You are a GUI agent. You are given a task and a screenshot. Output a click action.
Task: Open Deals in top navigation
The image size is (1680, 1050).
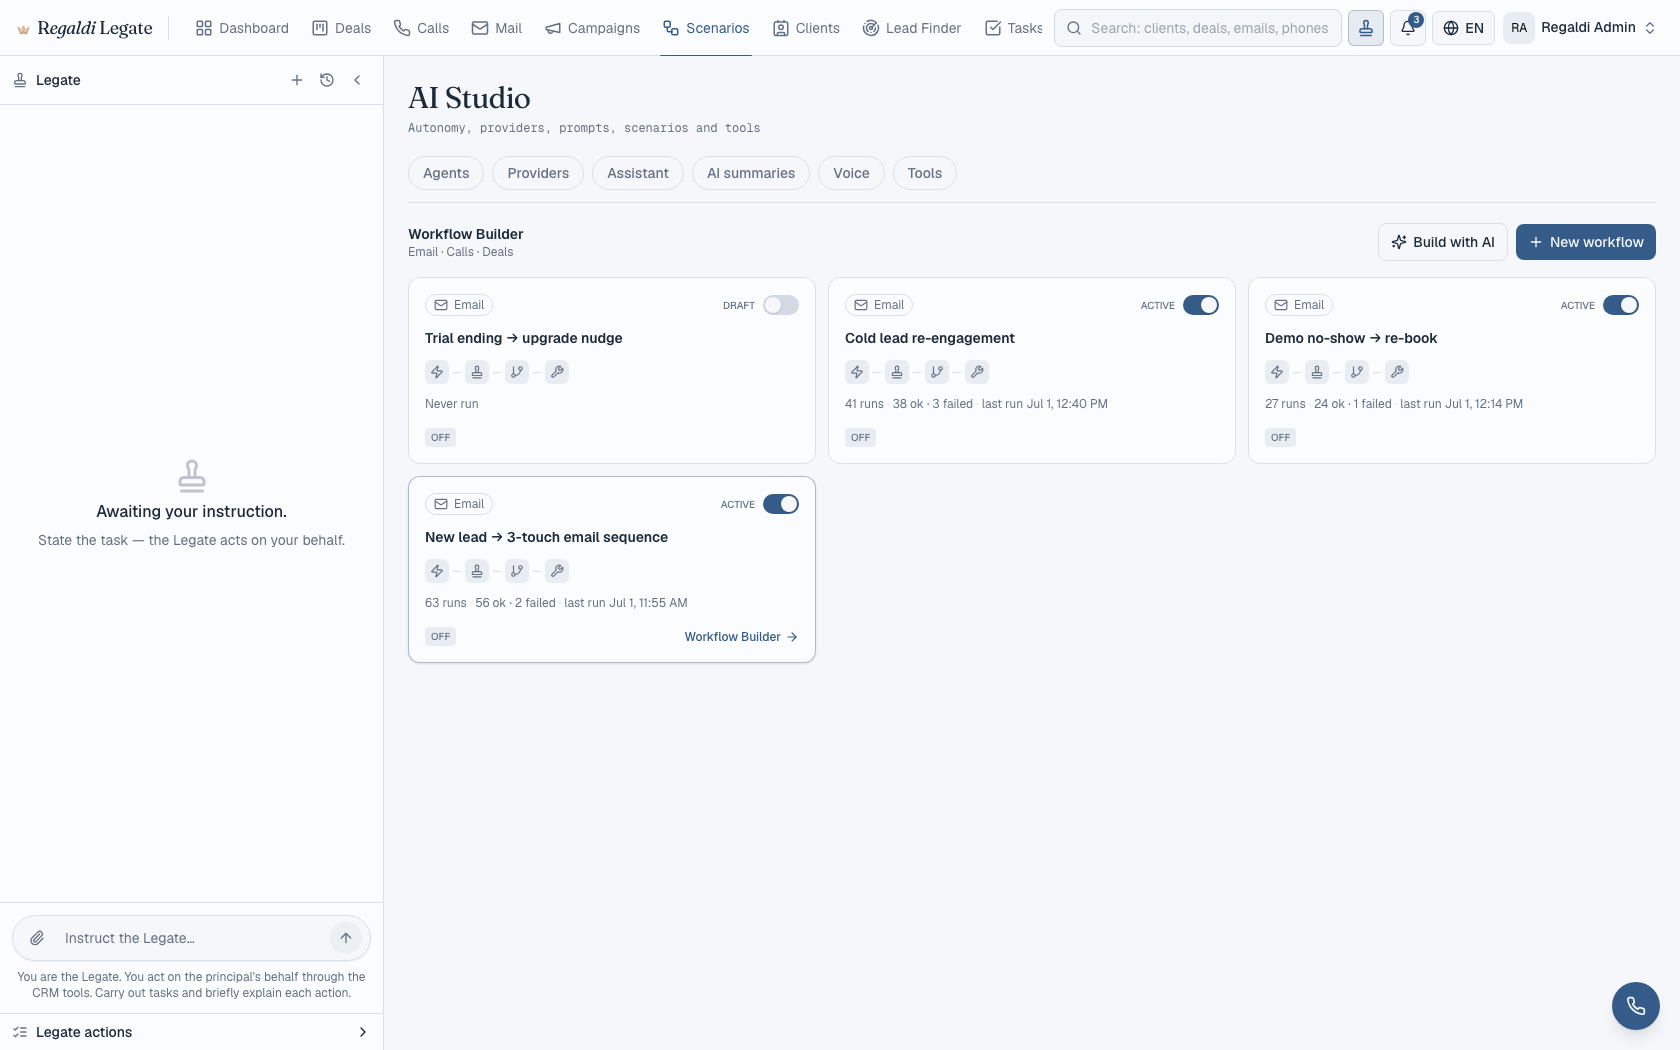tap(342, 28)
